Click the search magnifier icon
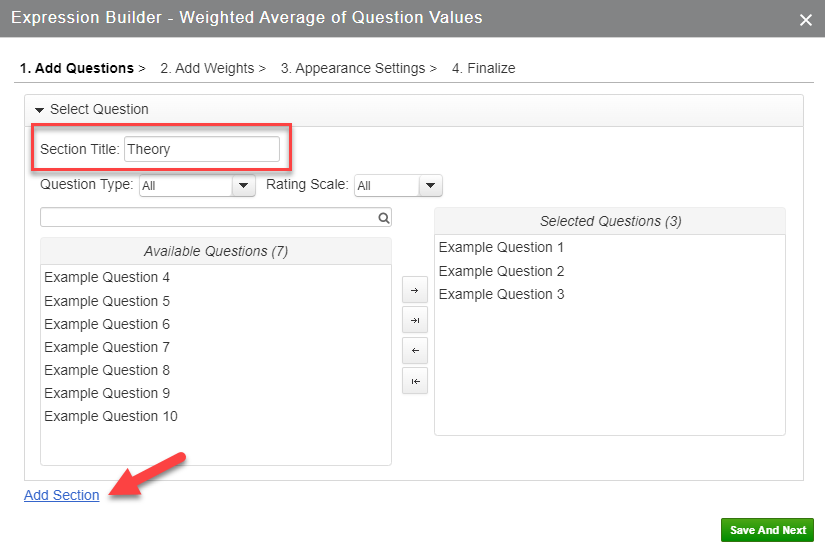The height and width of the screenshot is (556, 825). (383, 217)
